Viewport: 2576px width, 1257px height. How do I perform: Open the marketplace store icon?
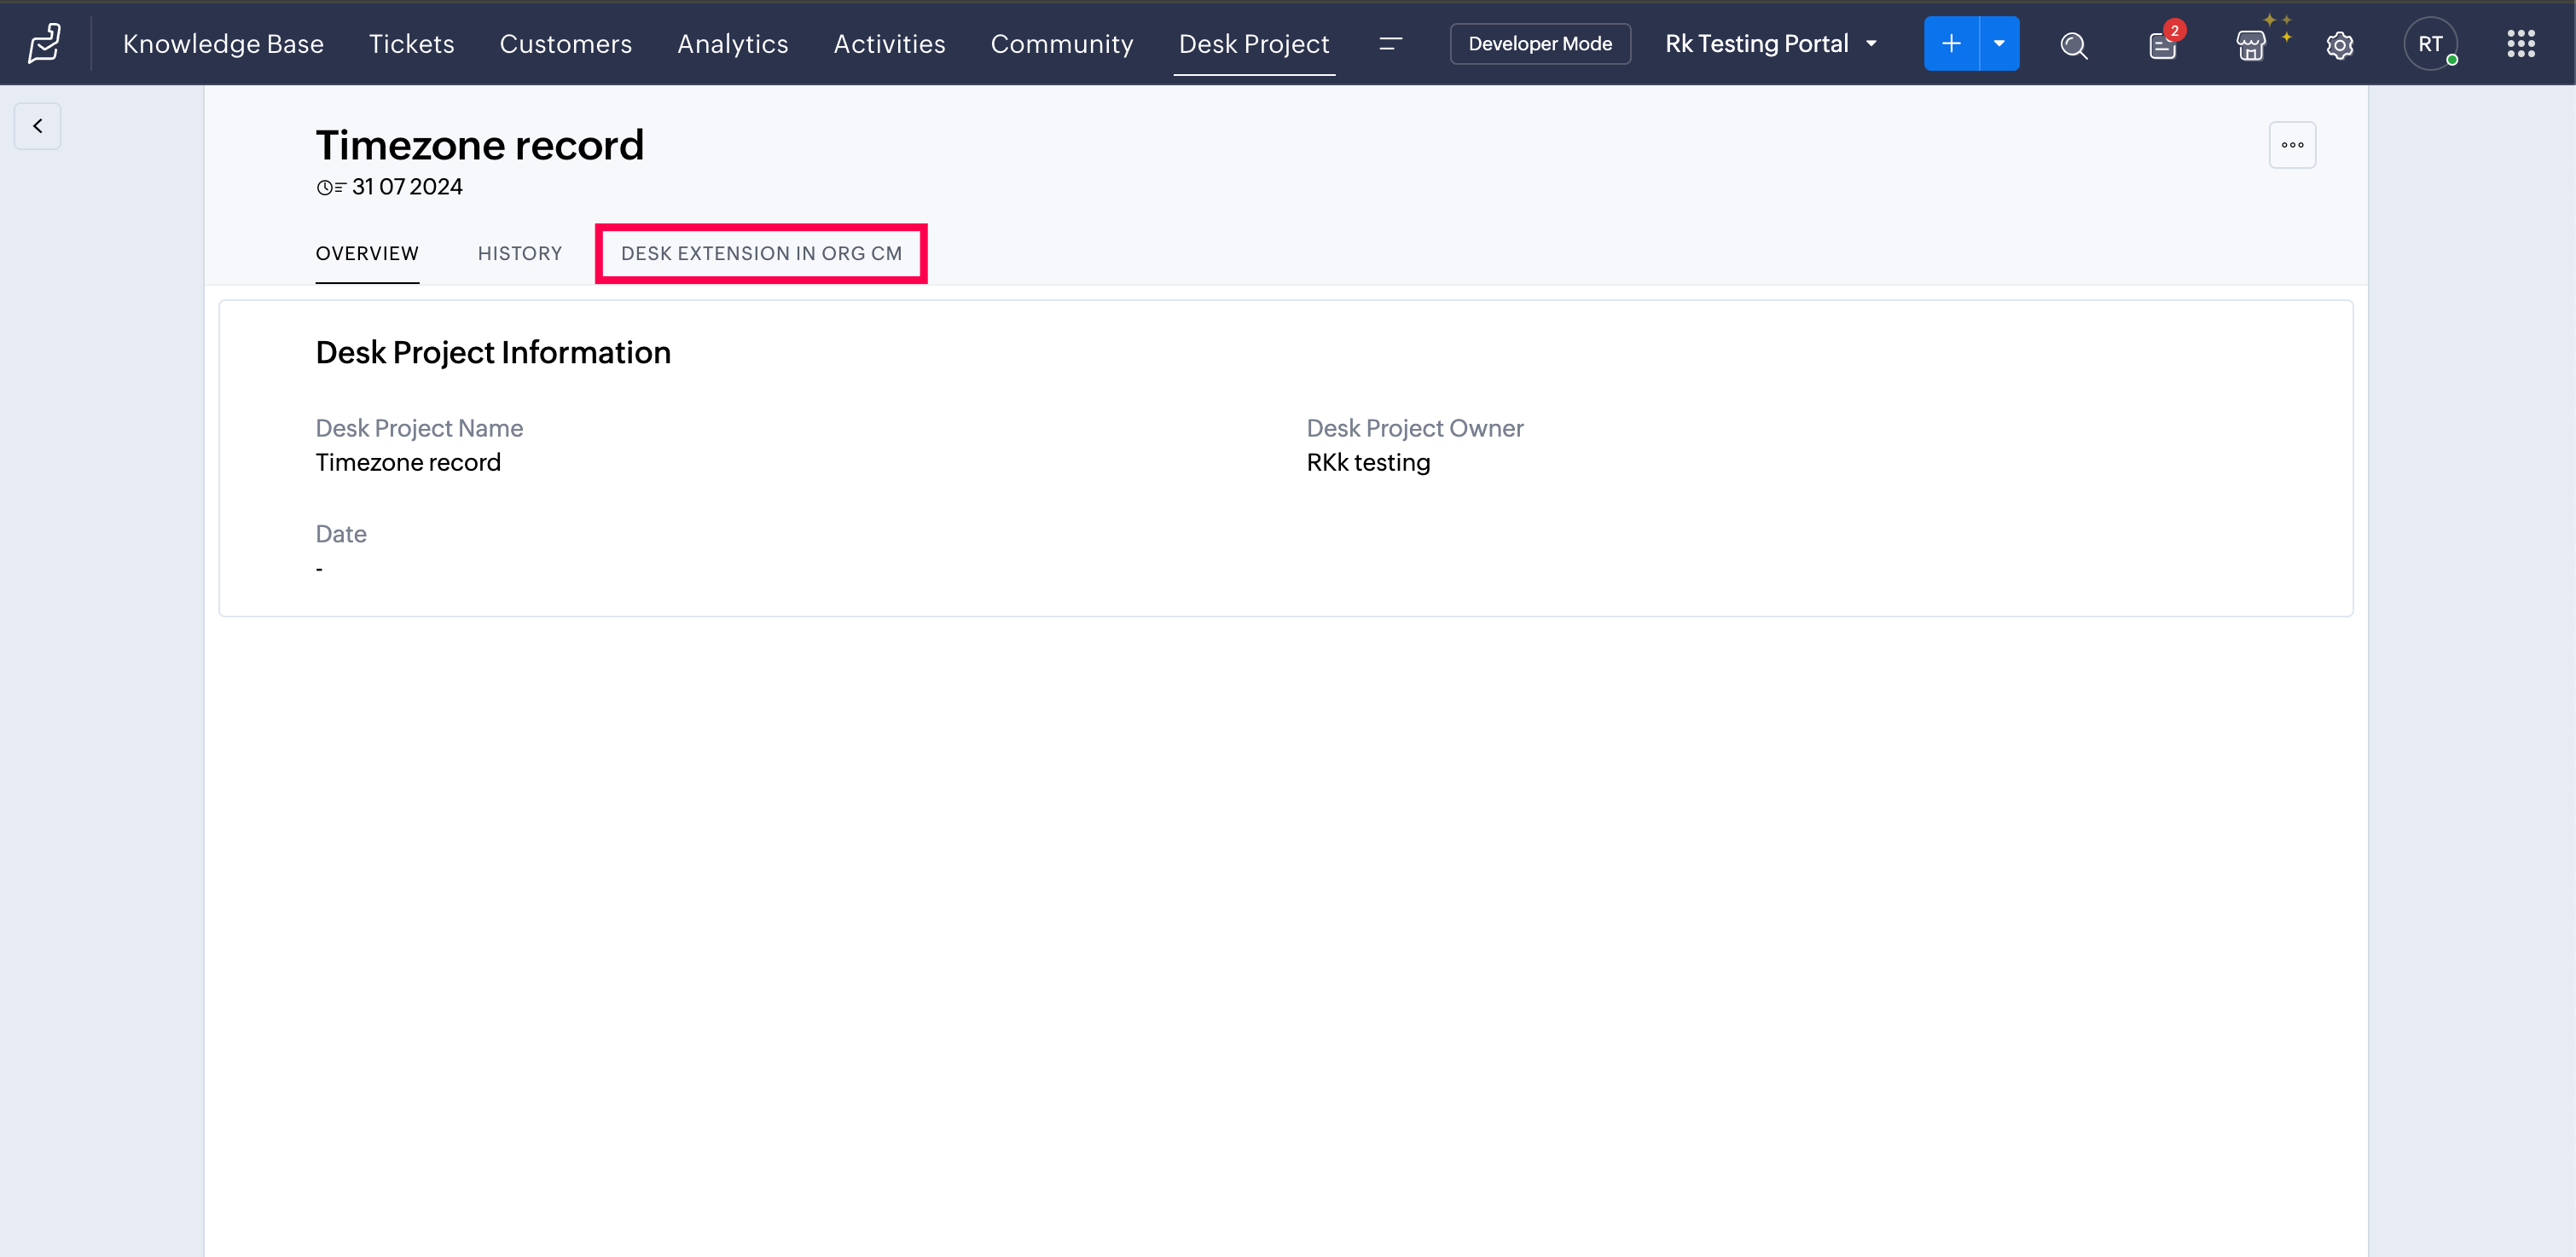(x=2251, y=45)
